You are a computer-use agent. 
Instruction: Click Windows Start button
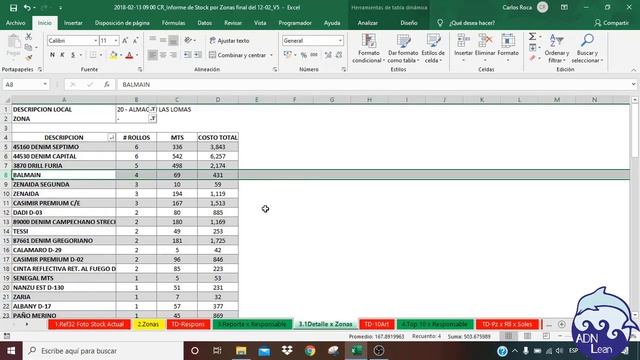click(x=11, y=351)
